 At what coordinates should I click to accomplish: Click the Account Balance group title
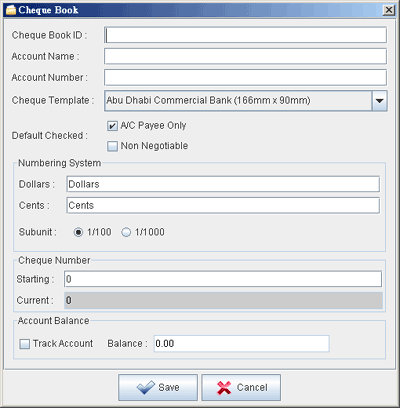53,321
